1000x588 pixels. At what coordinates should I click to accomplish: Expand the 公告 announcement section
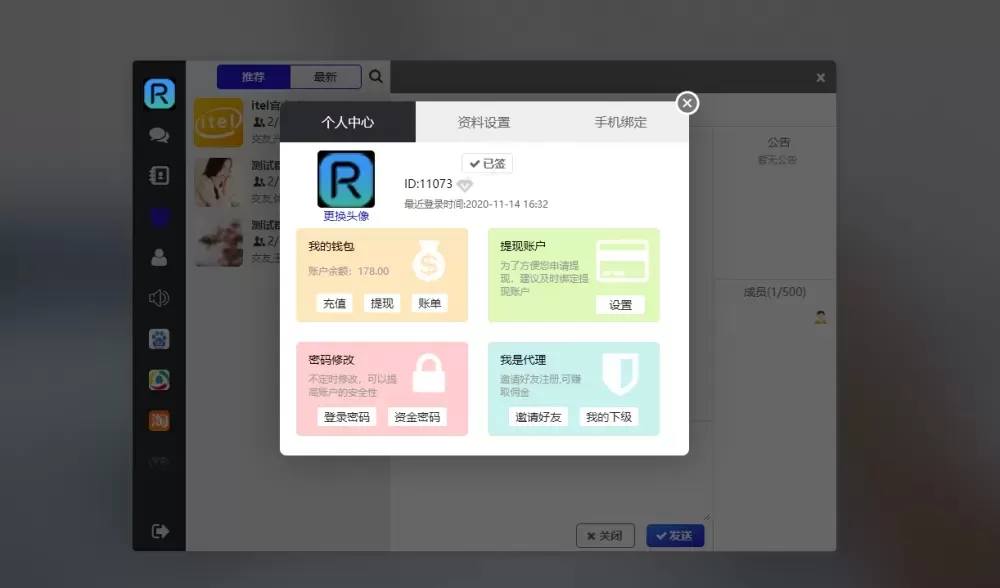click(778, 142)
